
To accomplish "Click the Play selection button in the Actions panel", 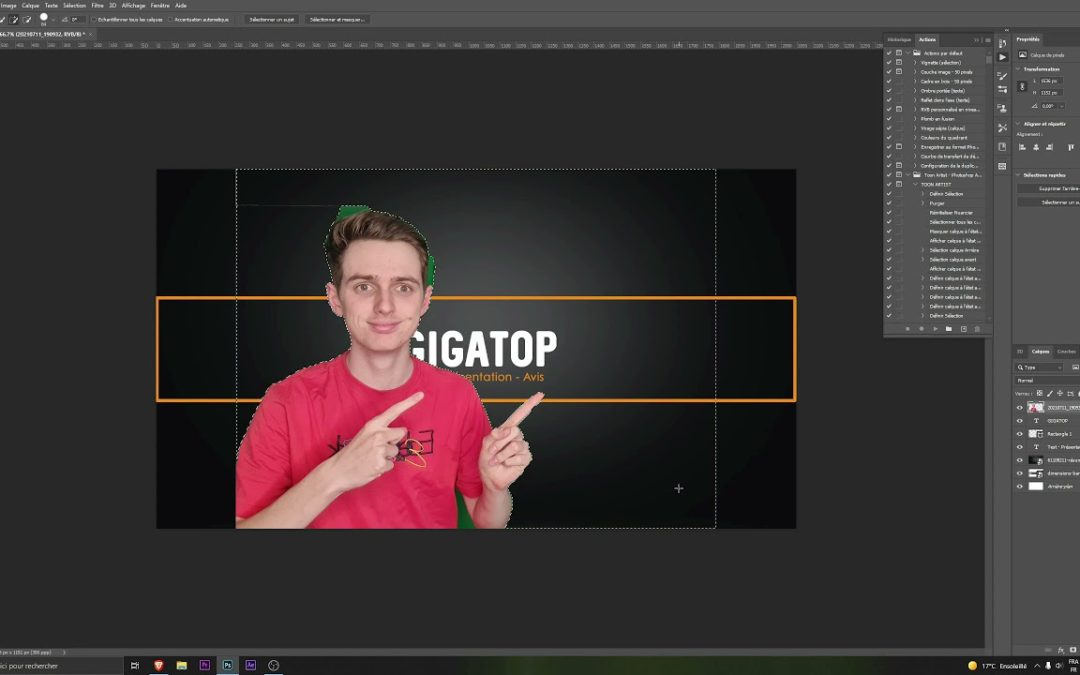I will [x=934, y=329].
